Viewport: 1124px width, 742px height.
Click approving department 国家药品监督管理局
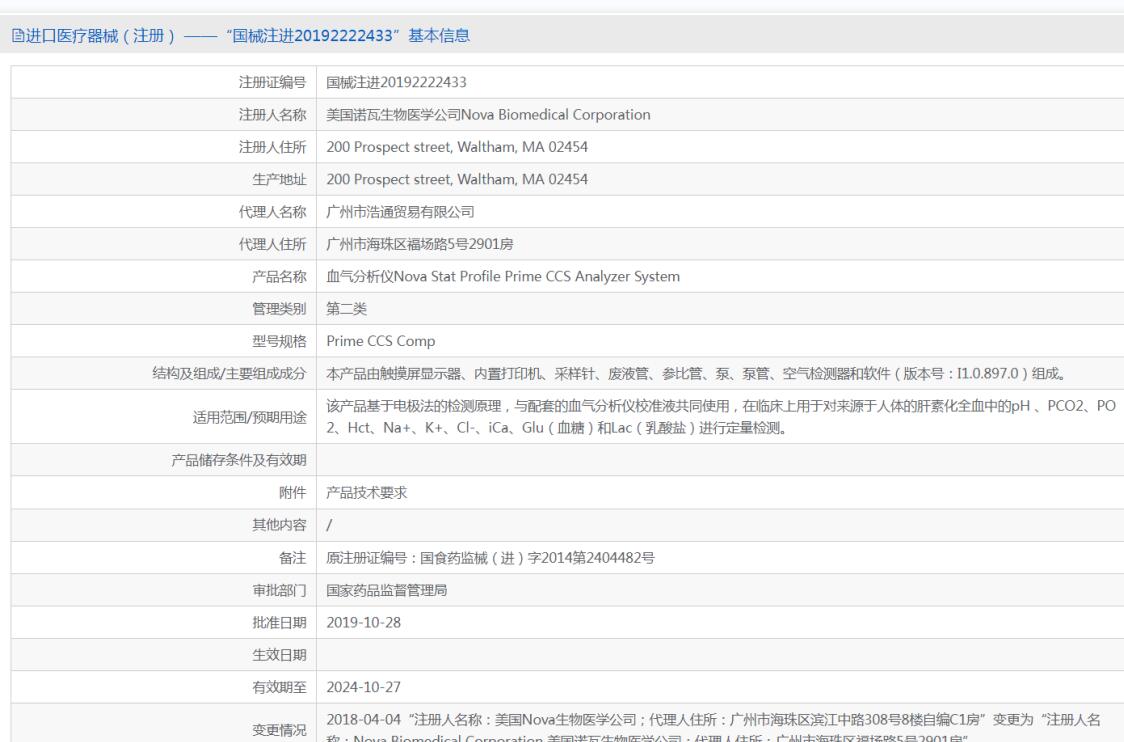click(386, 590)
